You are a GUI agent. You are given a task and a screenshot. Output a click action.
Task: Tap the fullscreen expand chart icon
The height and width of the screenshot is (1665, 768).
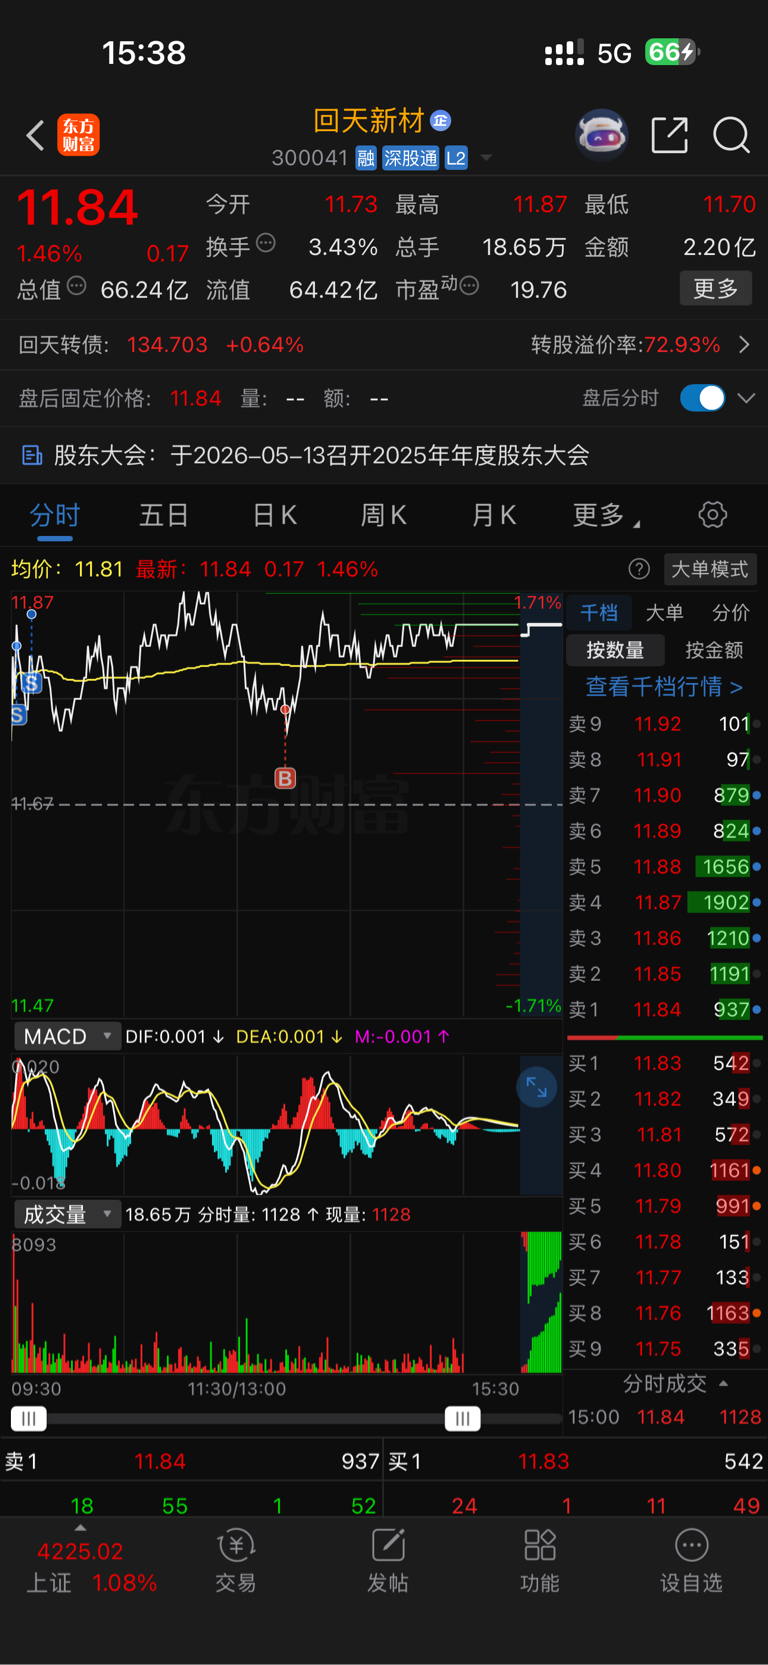pos(537,1087)
